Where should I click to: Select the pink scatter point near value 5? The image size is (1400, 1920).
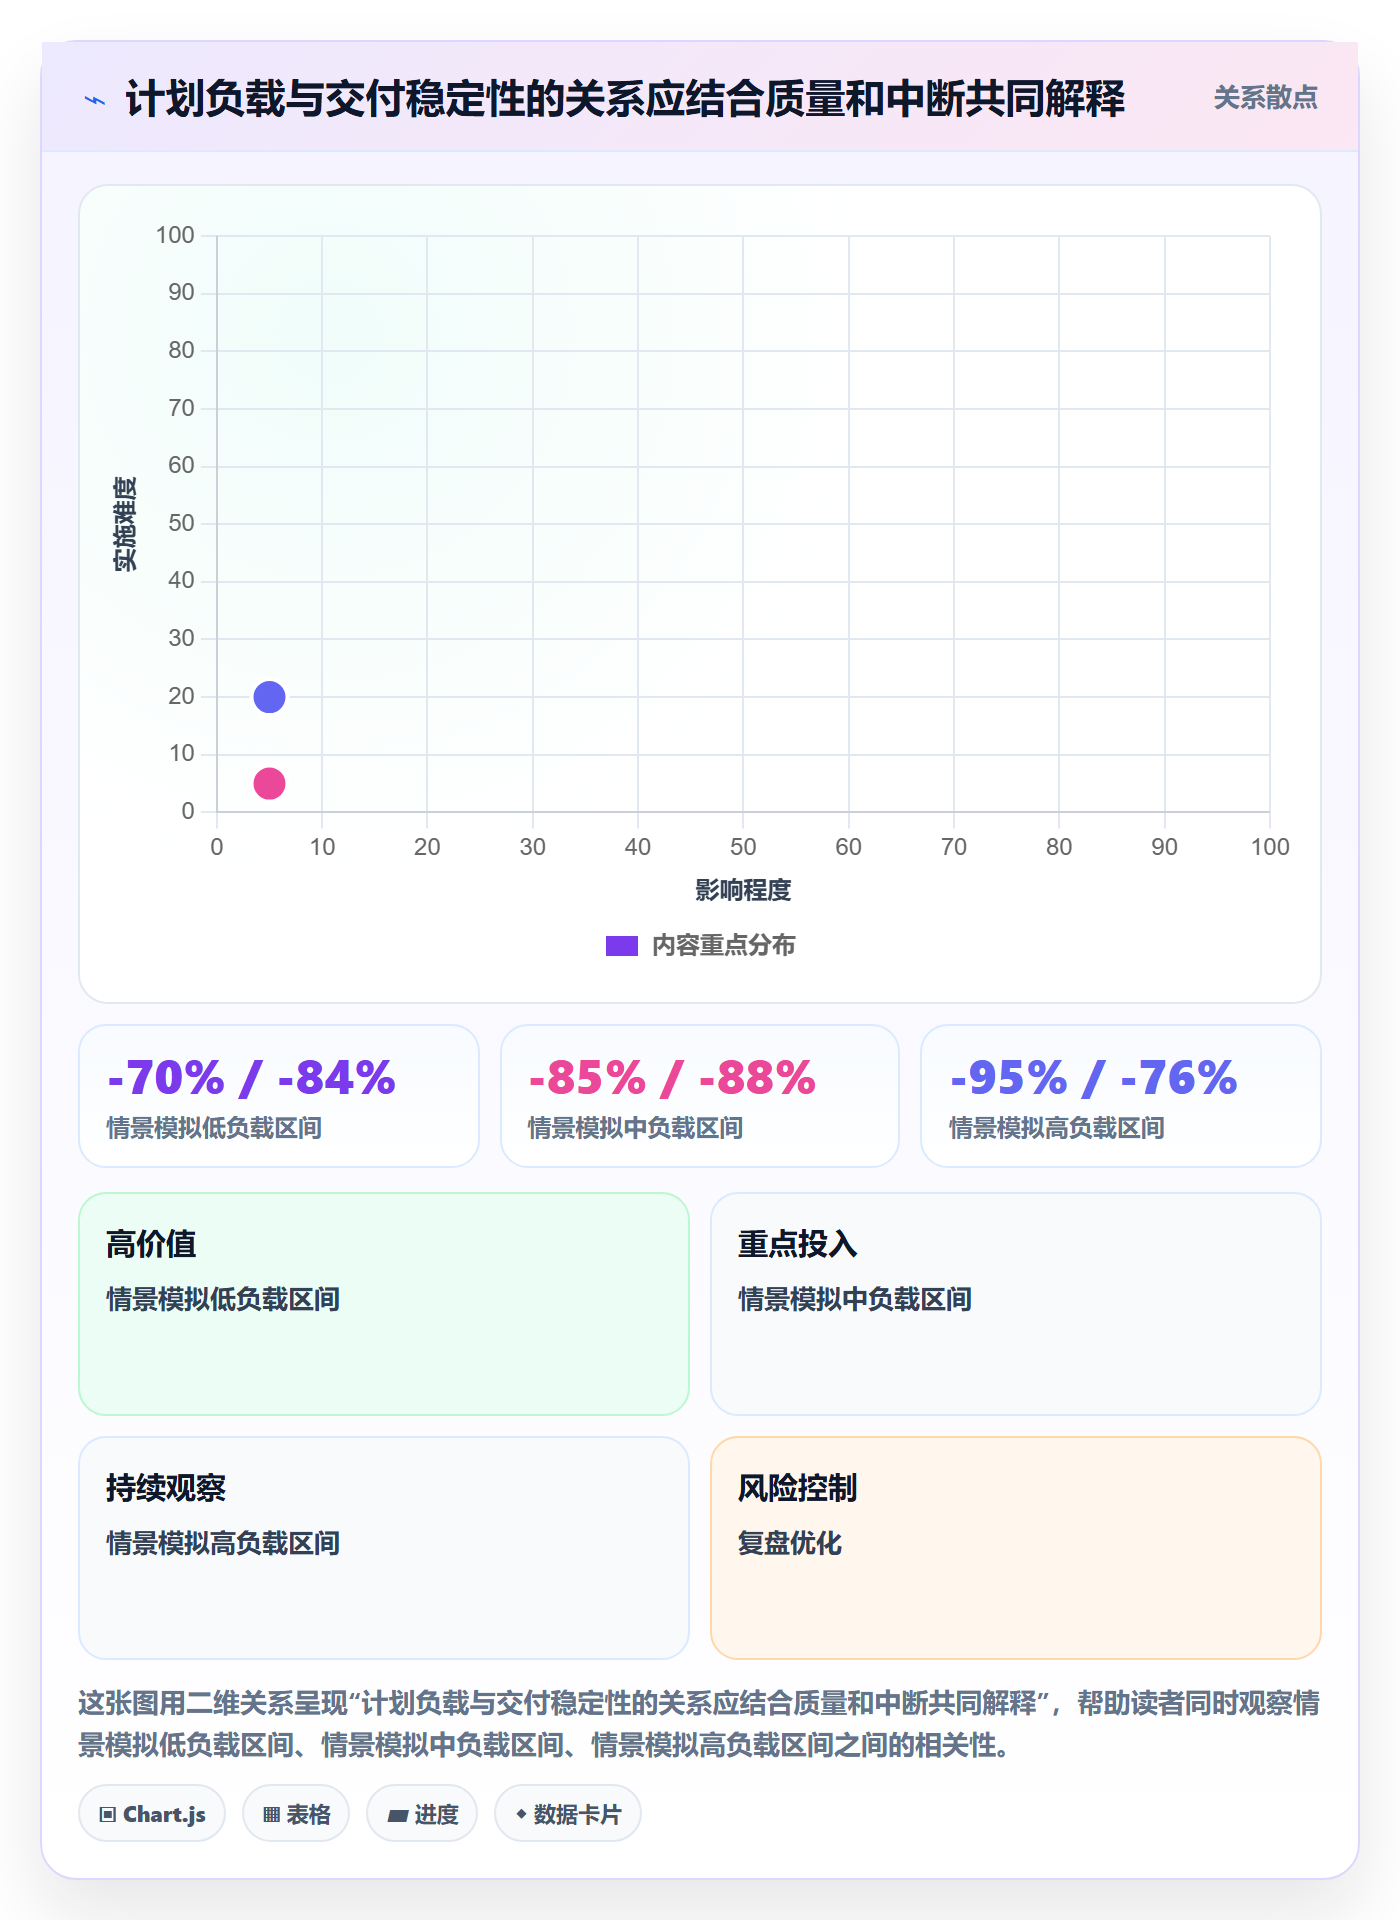[269, 783]
